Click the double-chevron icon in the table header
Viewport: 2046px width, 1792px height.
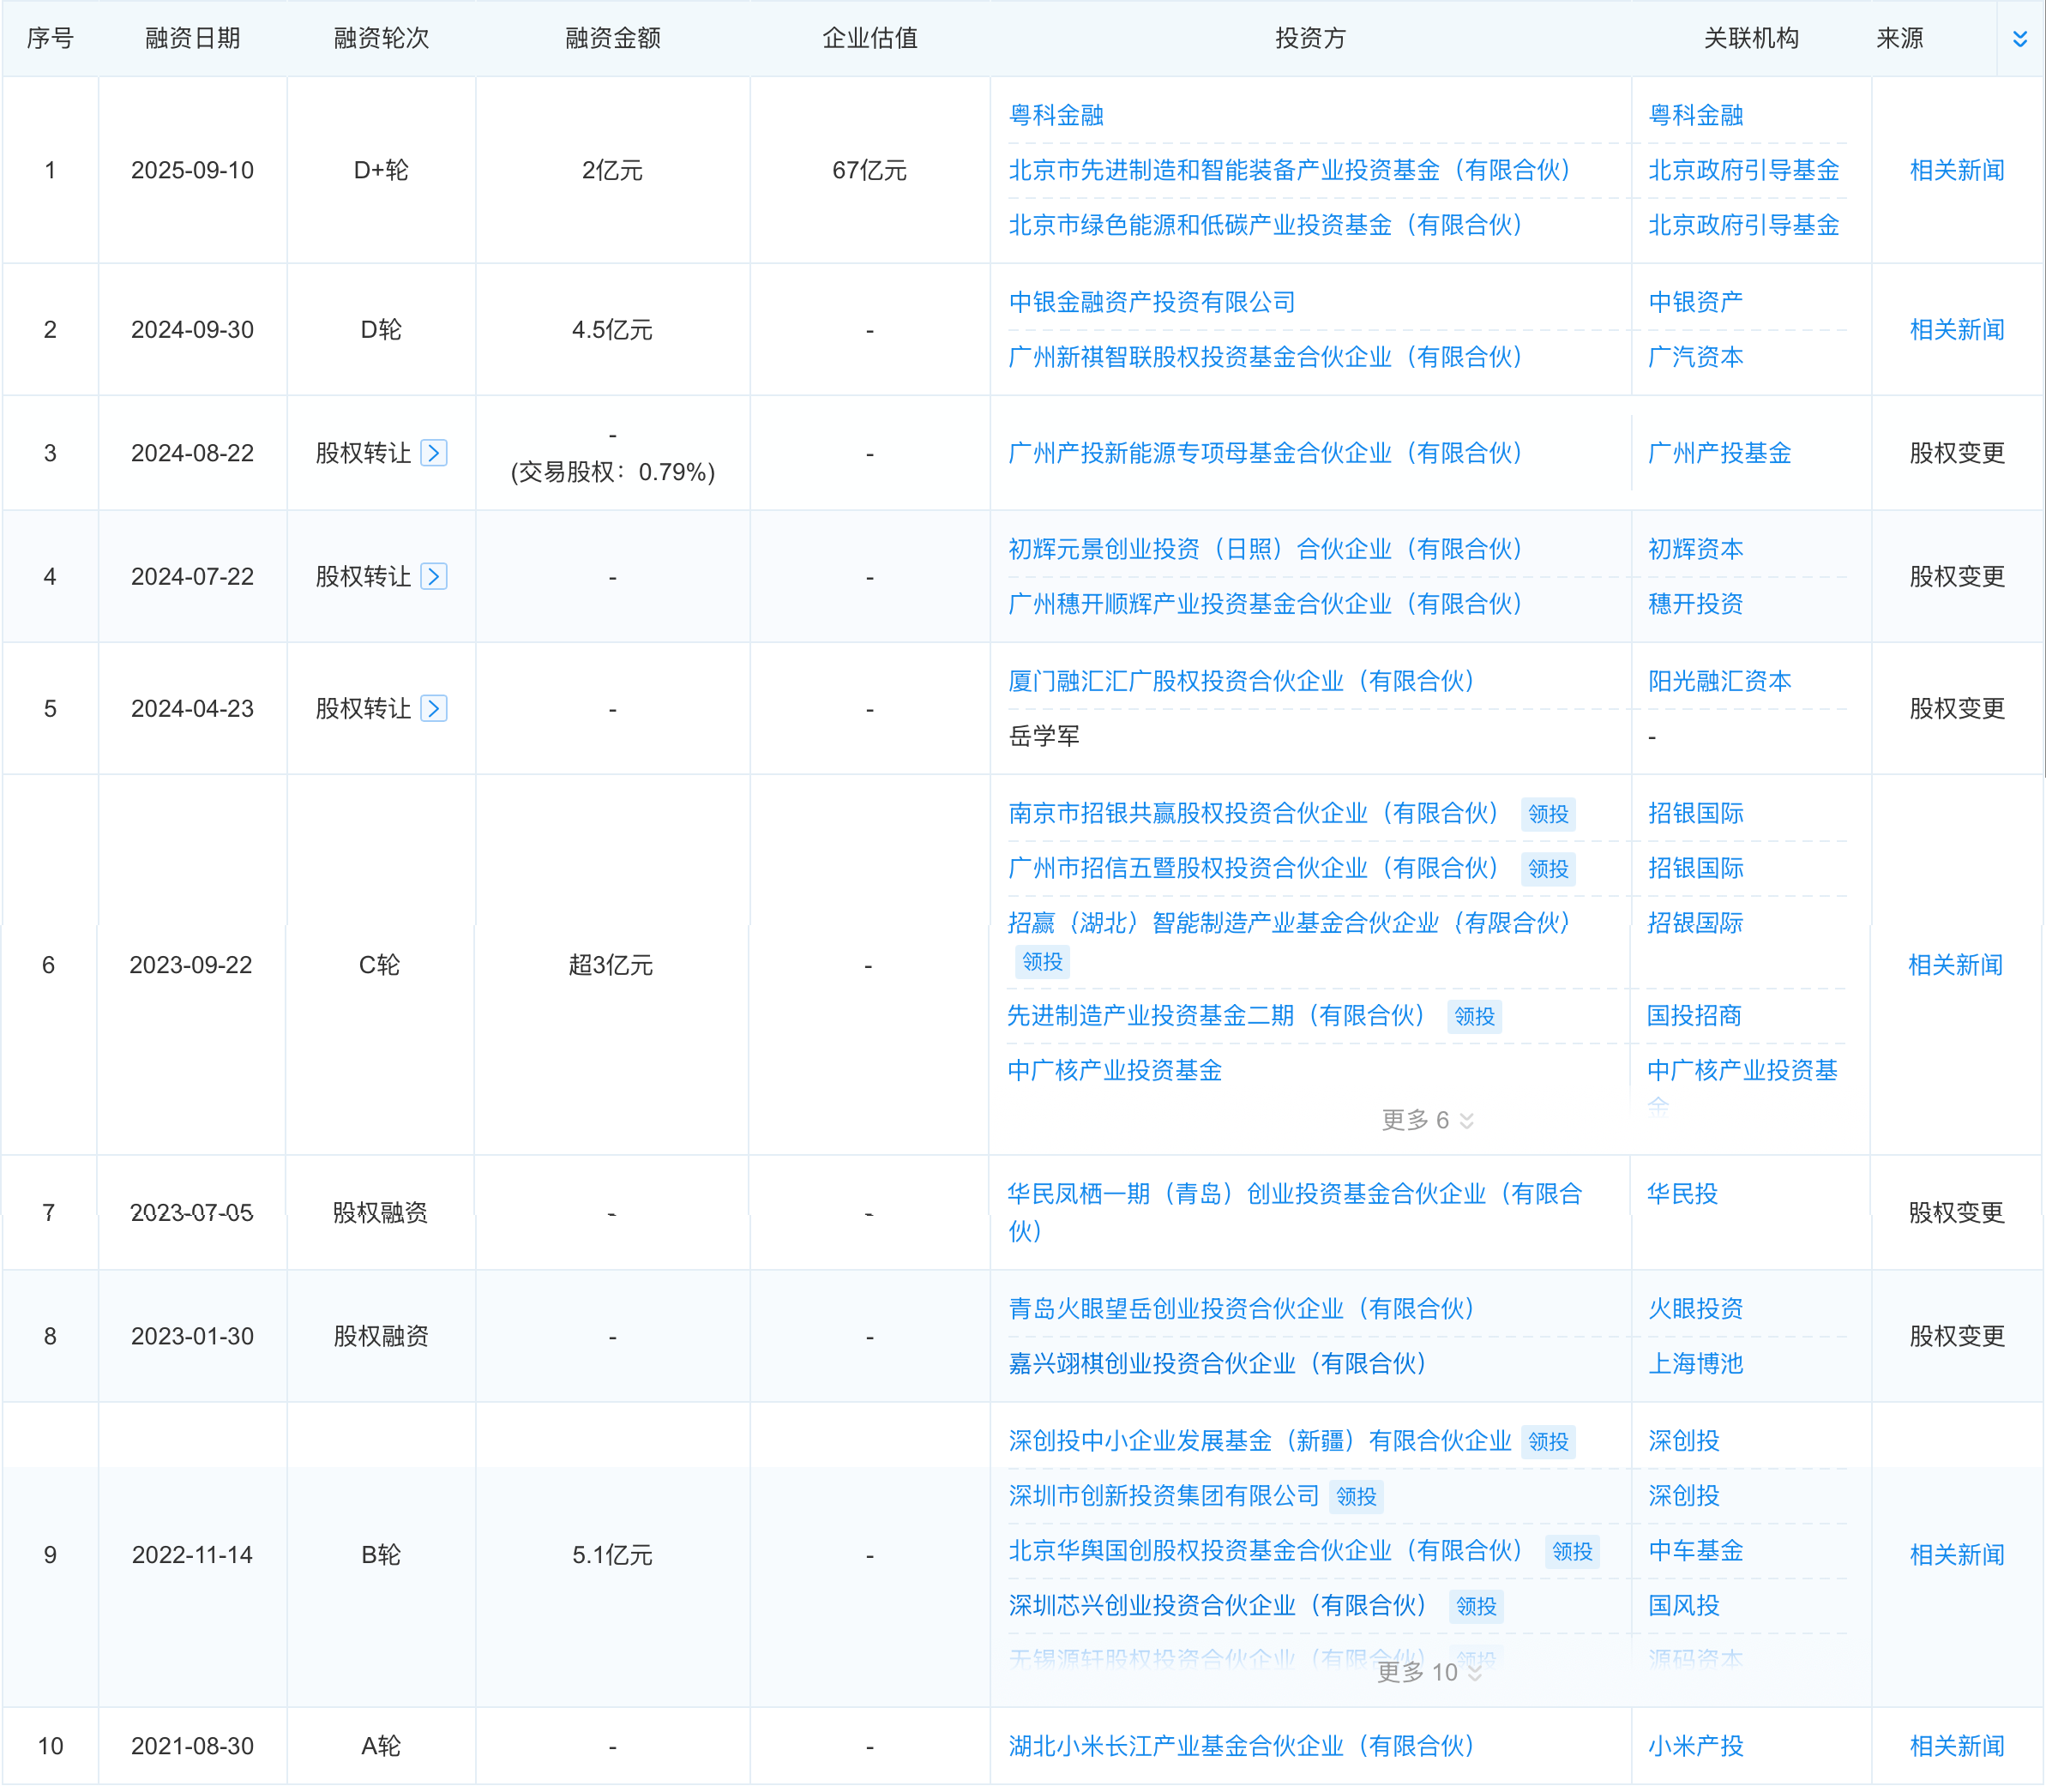click(2019, 37)
